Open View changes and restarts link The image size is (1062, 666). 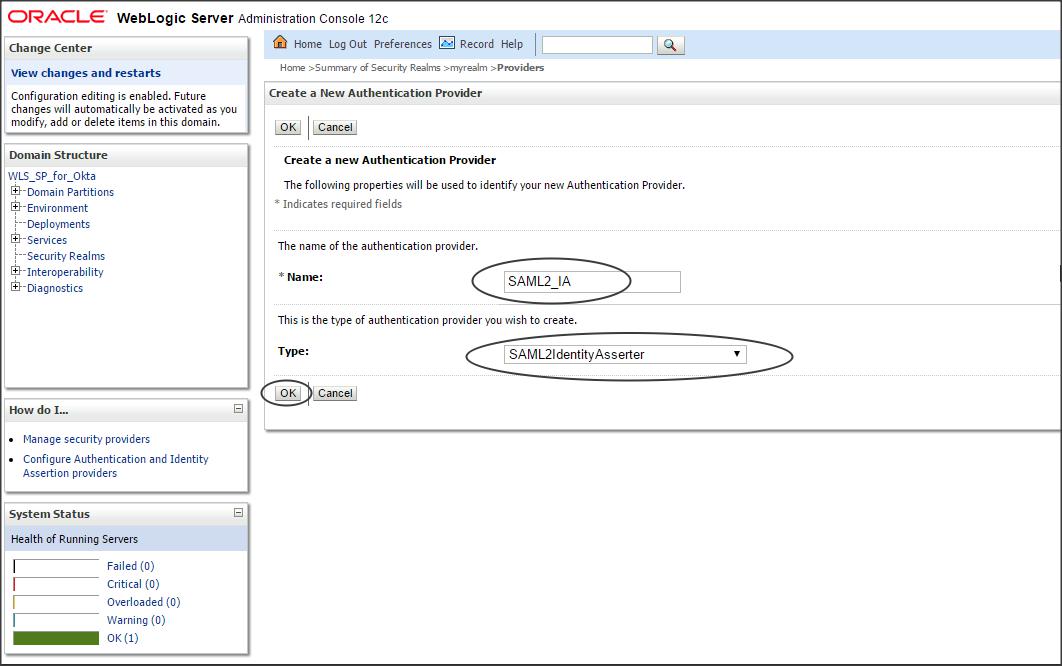(x=86, y=72)
